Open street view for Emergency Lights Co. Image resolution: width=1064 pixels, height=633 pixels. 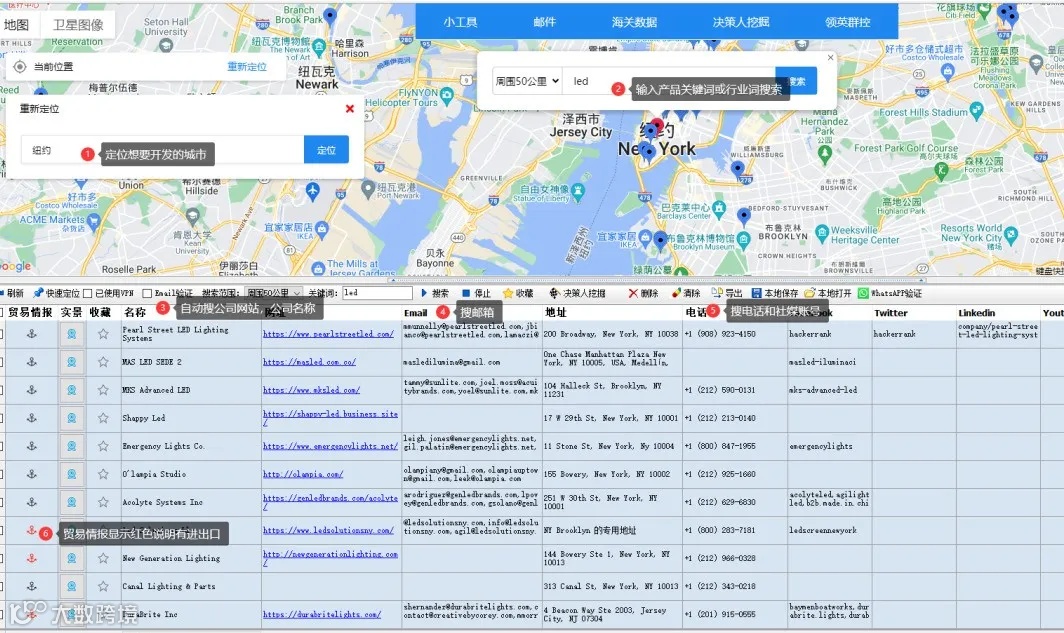(x=71, y=446)
